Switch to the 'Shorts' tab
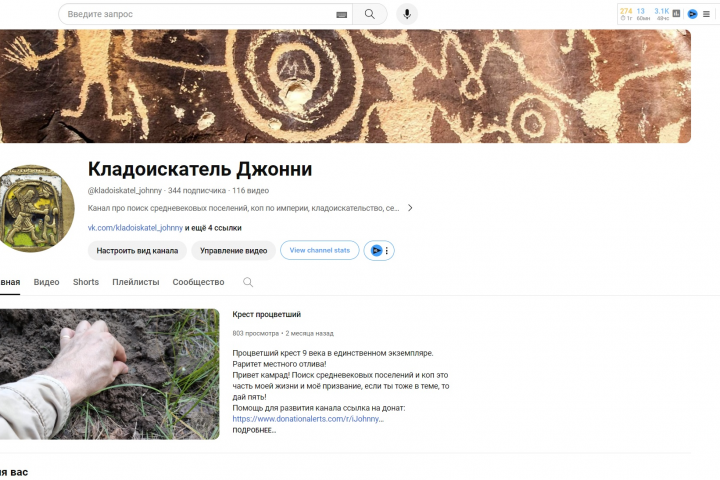The image size is (720, 480). tap(86, 282)
